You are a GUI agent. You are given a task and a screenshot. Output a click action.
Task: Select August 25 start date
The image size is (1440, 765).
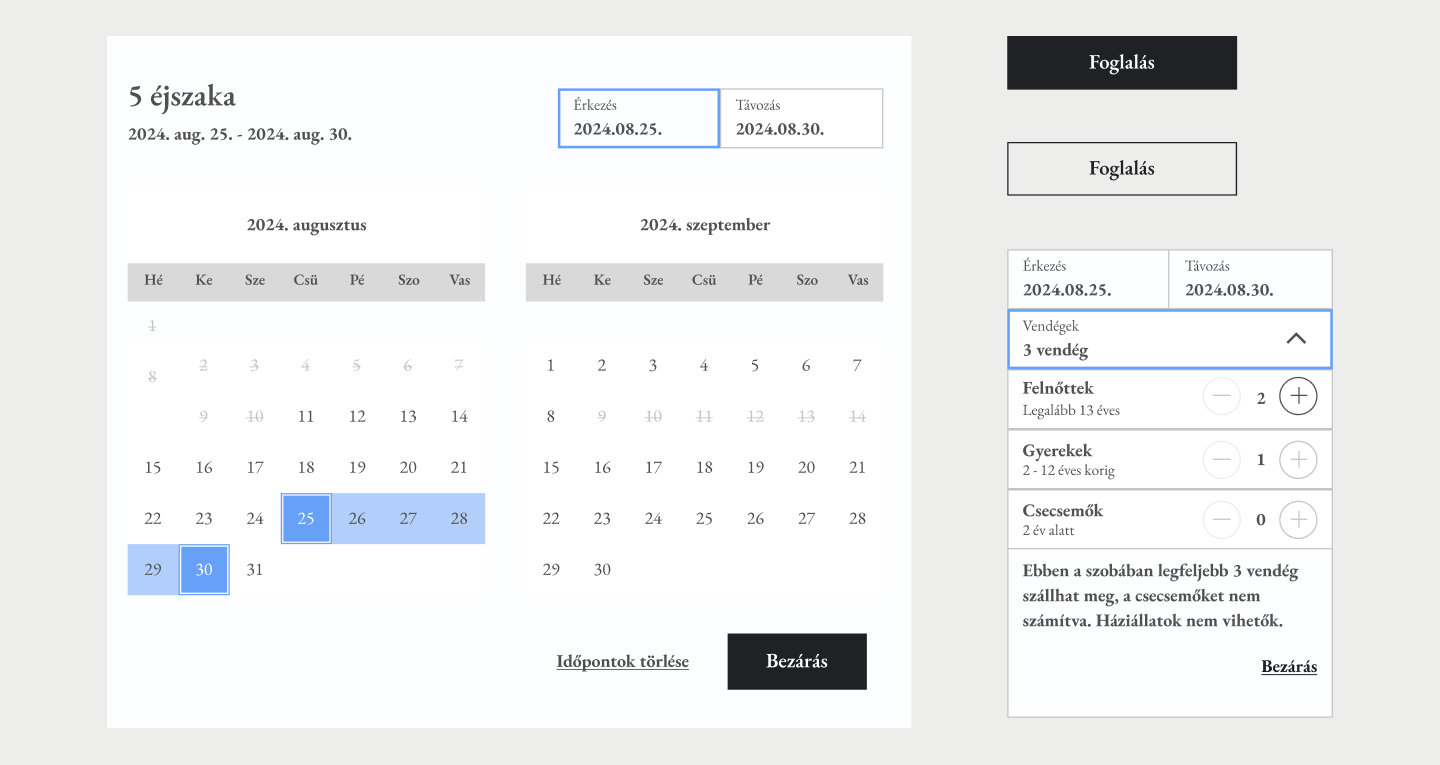click(306, 518)
